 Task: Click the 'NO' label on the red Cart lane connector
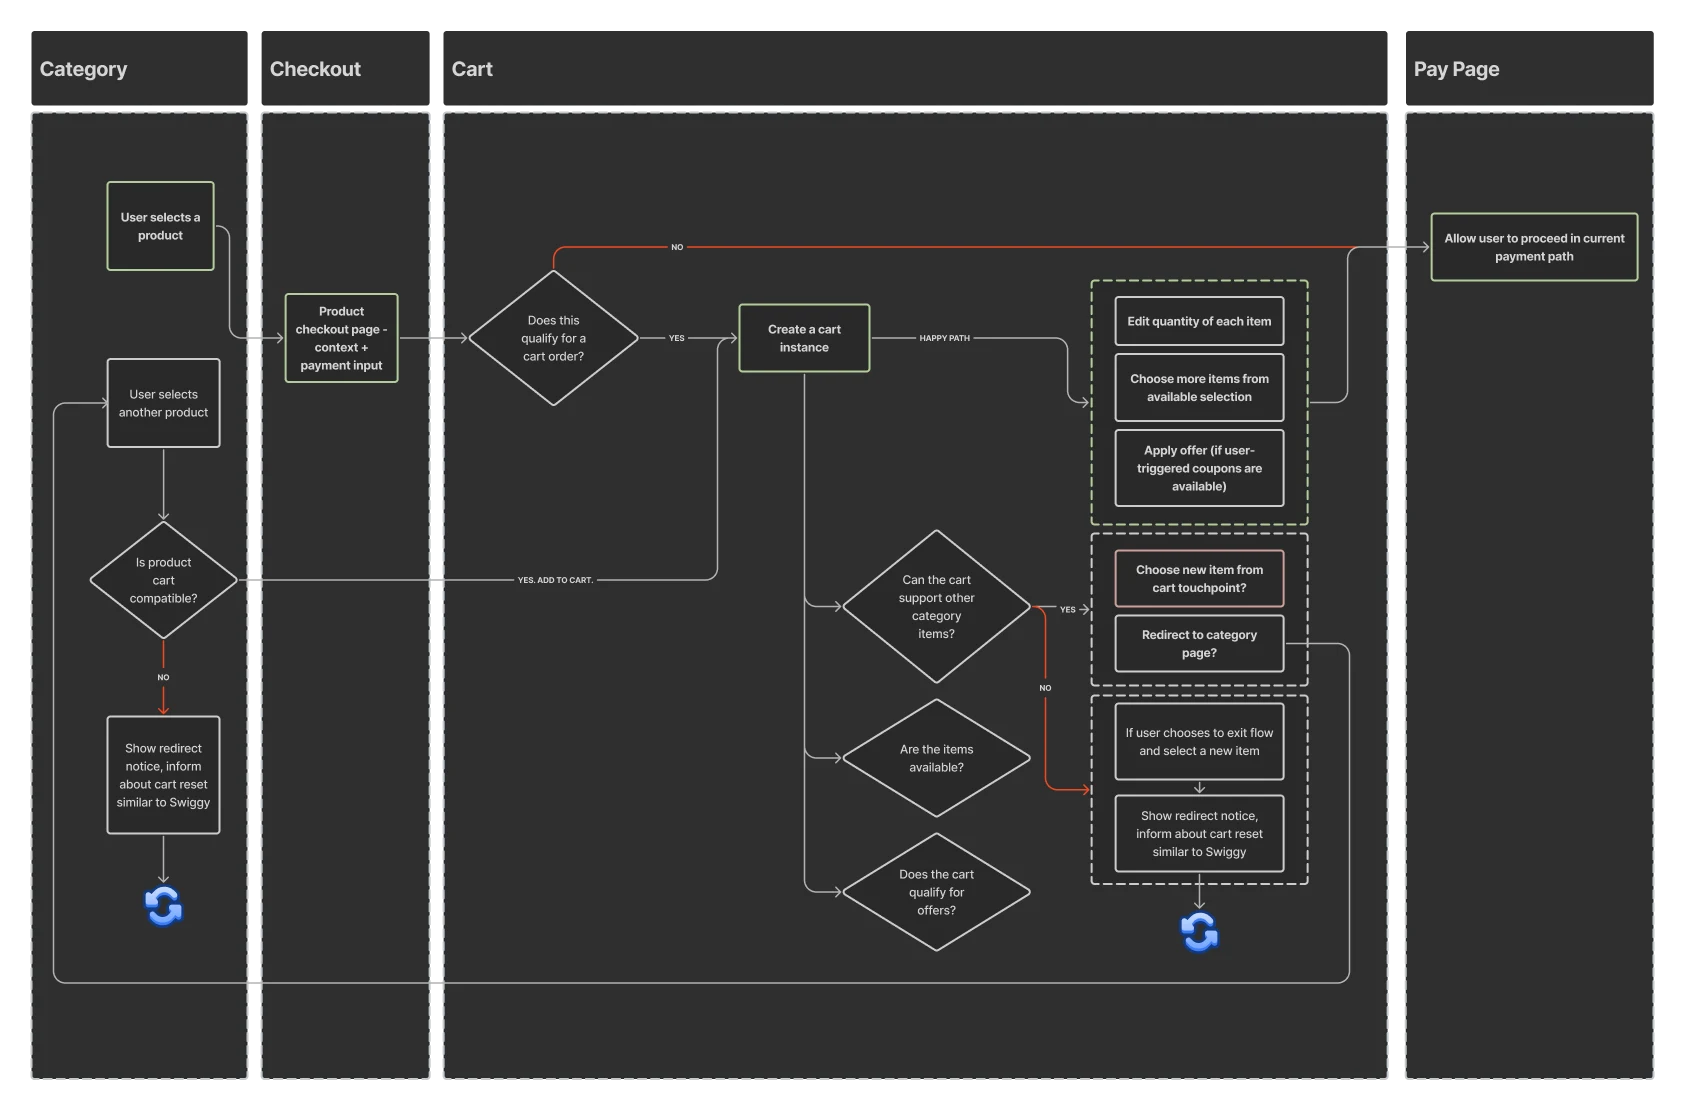coord(1045,688)
